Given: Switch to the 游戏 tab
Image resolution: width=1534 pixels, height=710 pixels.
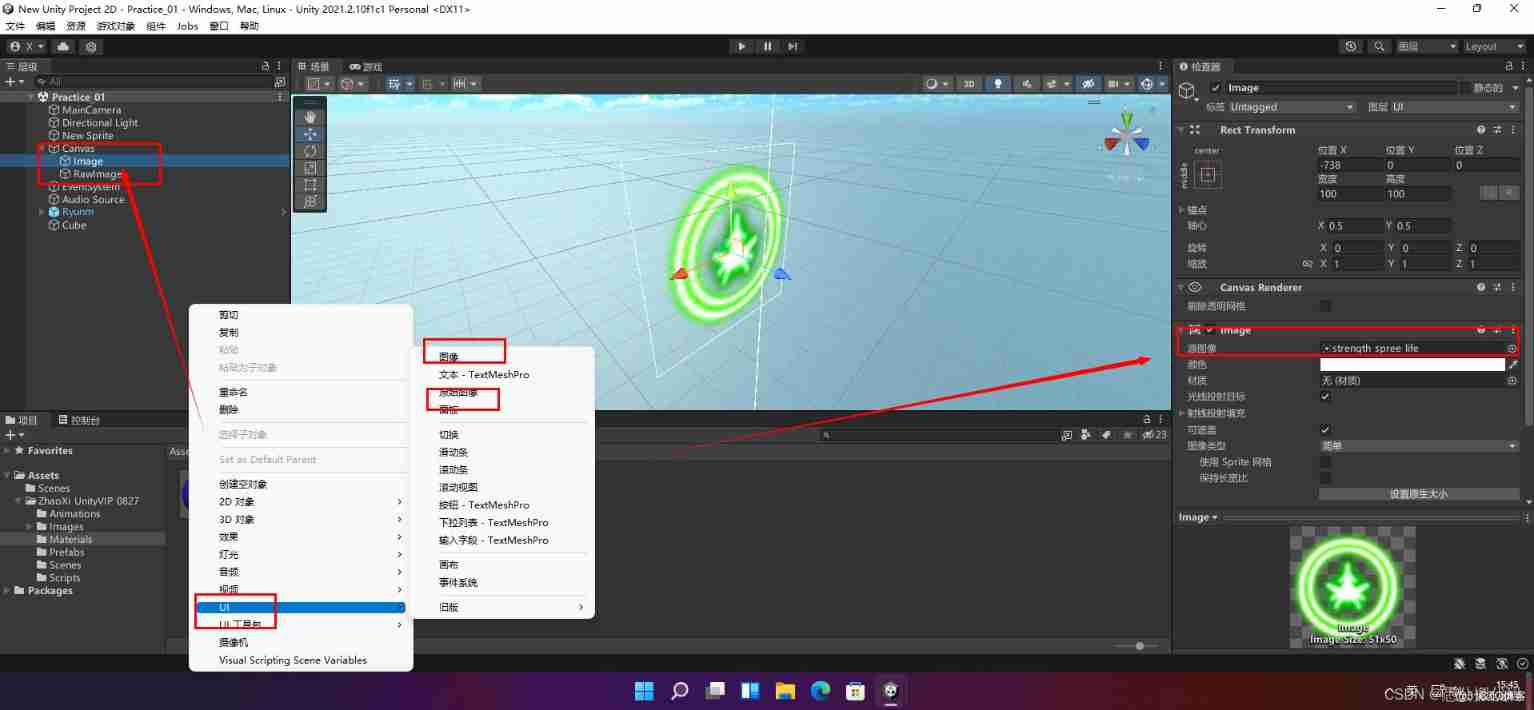Looking at the screenshot, I should [x=365, y=66].
